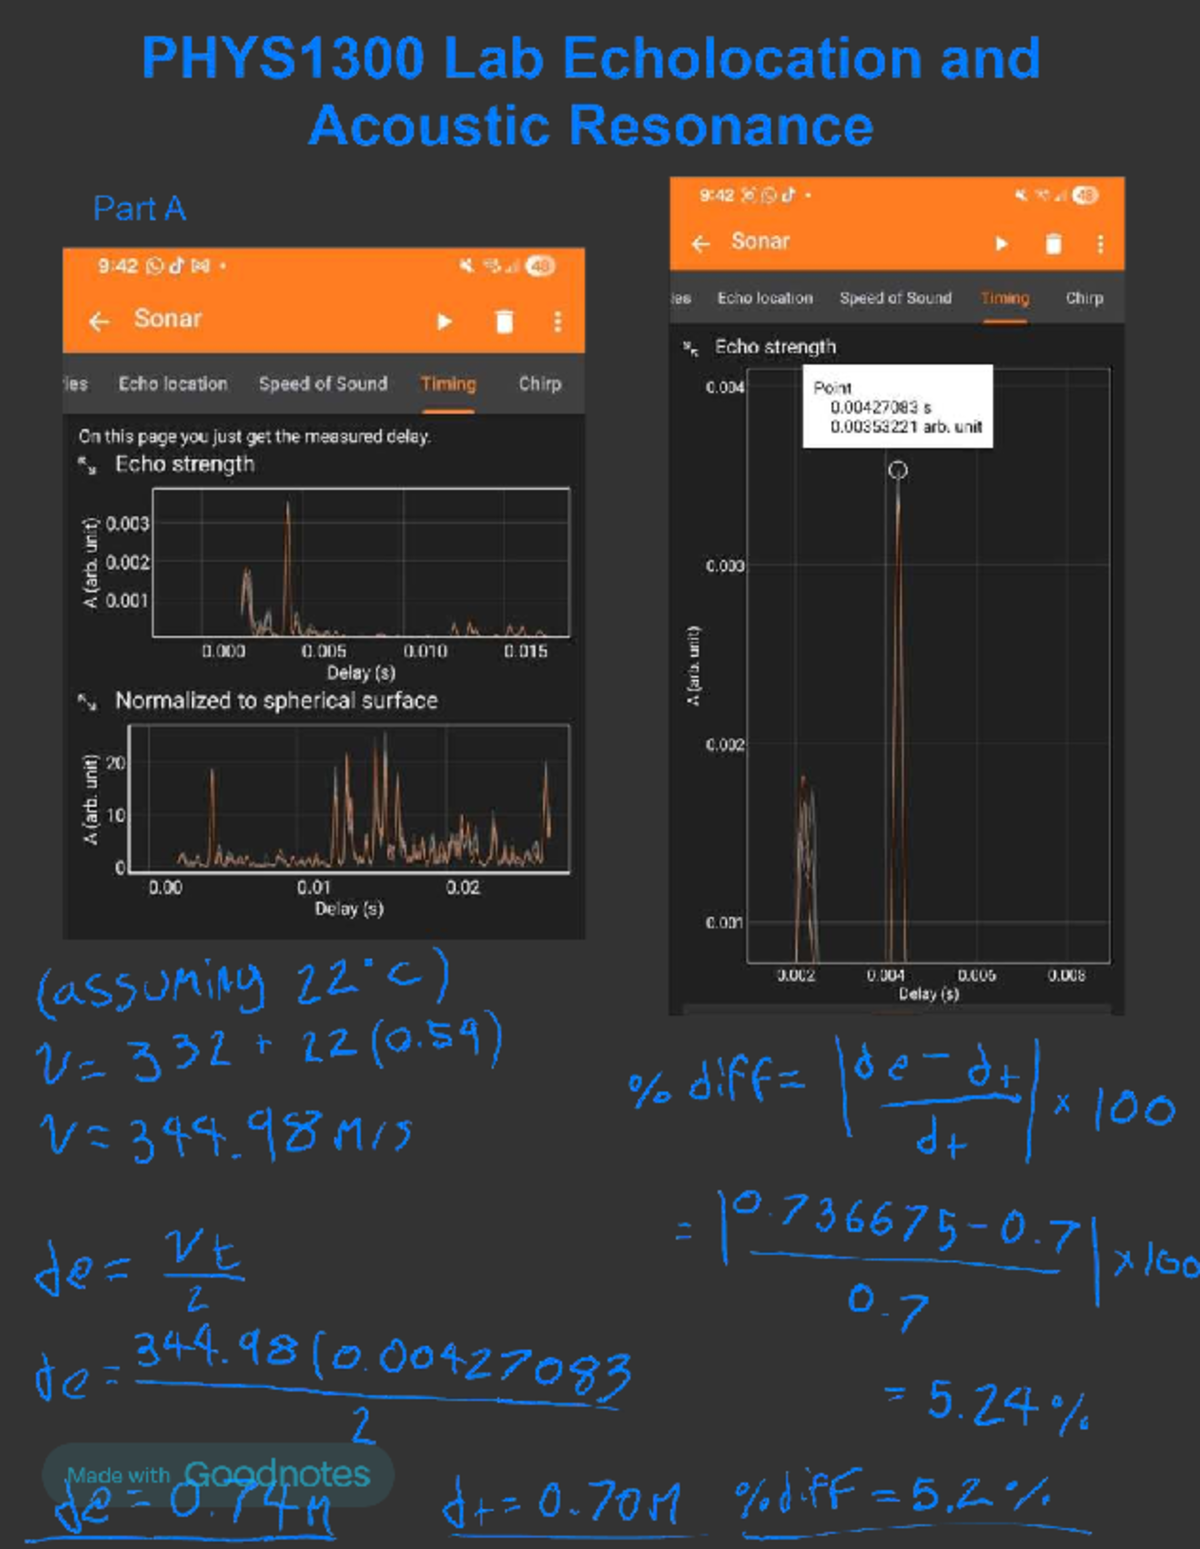Viewport: 1200px width, 1549px height.
Task: Collapse the right Echo strength graph via its arrow icon
Action: coord(690,348)
